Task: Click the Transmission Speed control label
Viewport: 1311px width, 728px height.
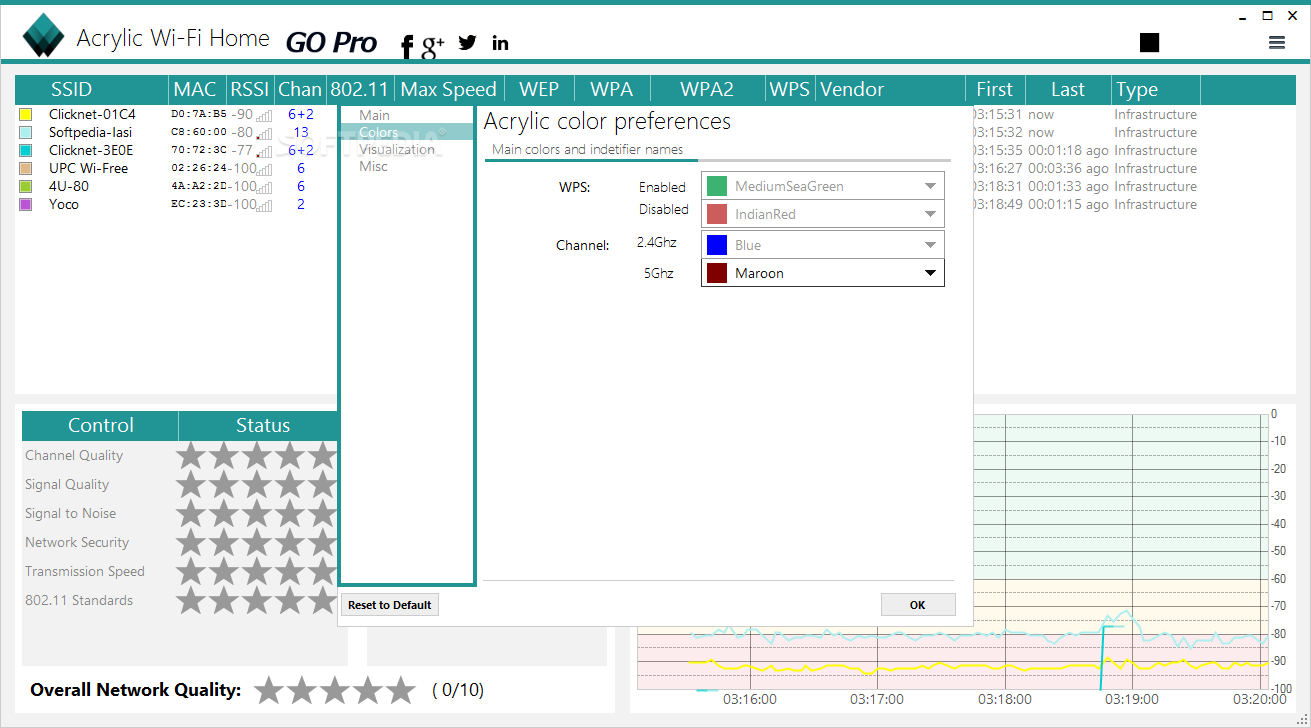Action: [x=85, y=571]
